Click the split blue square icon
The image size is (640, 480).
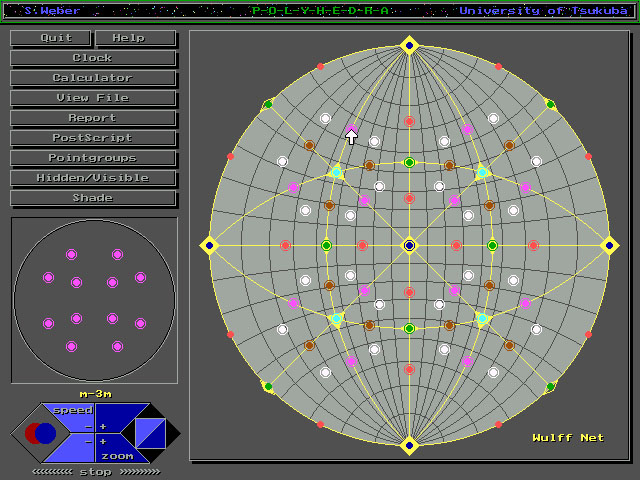pos(150,433)
